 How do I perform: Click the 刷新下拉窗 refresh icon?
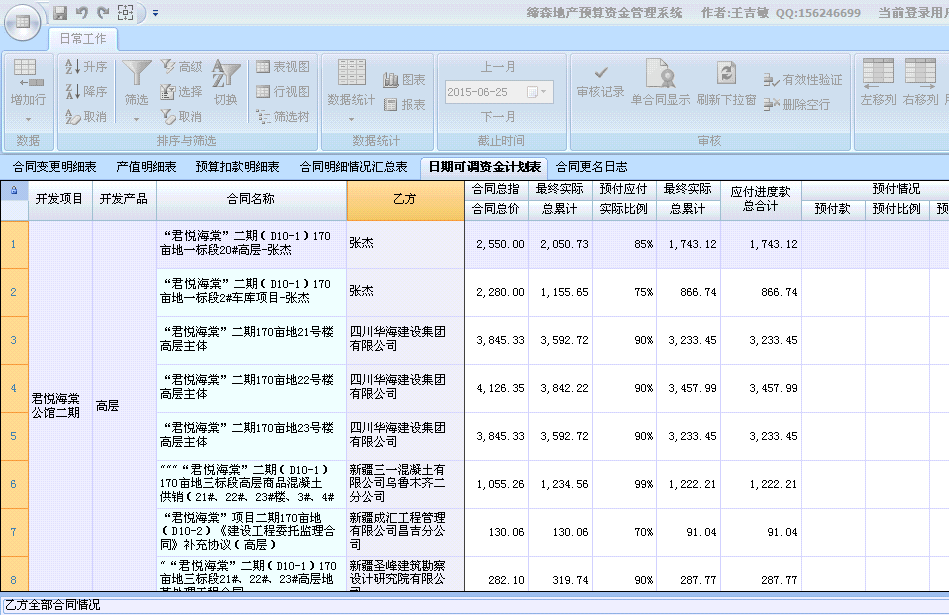[726, 73]
